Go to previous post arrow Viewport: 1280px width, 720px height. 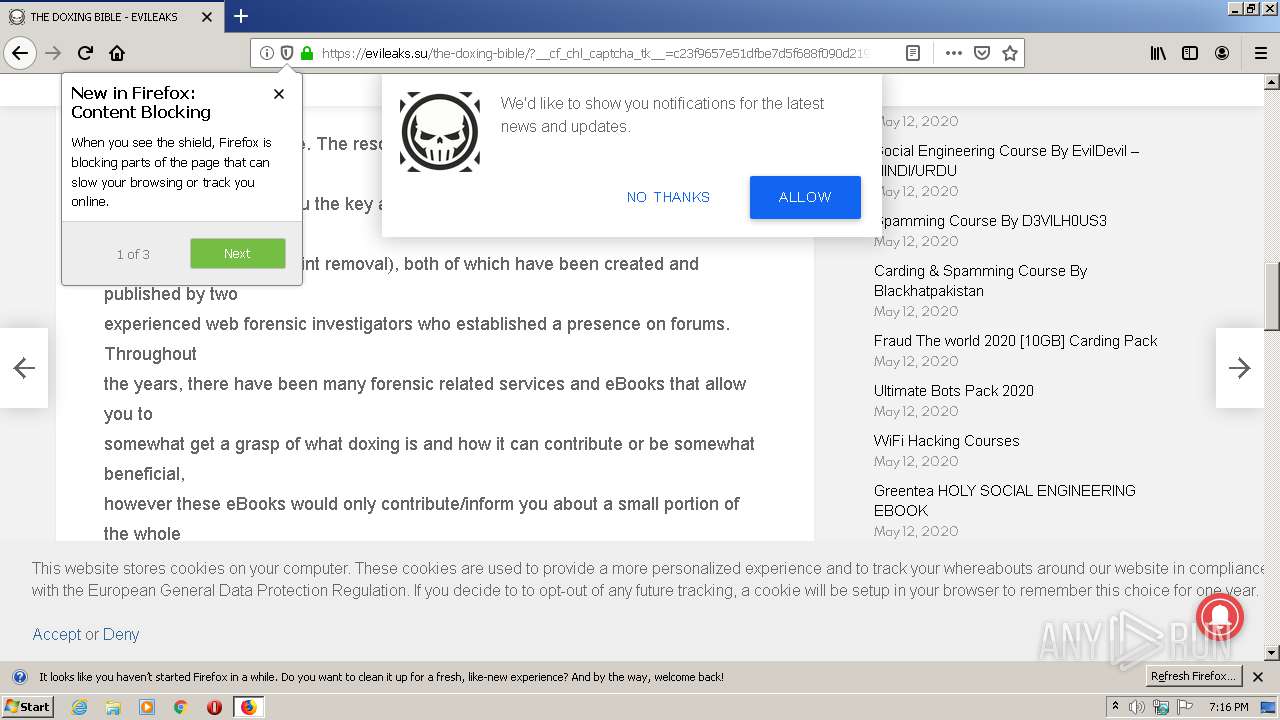tap(24, 368)
